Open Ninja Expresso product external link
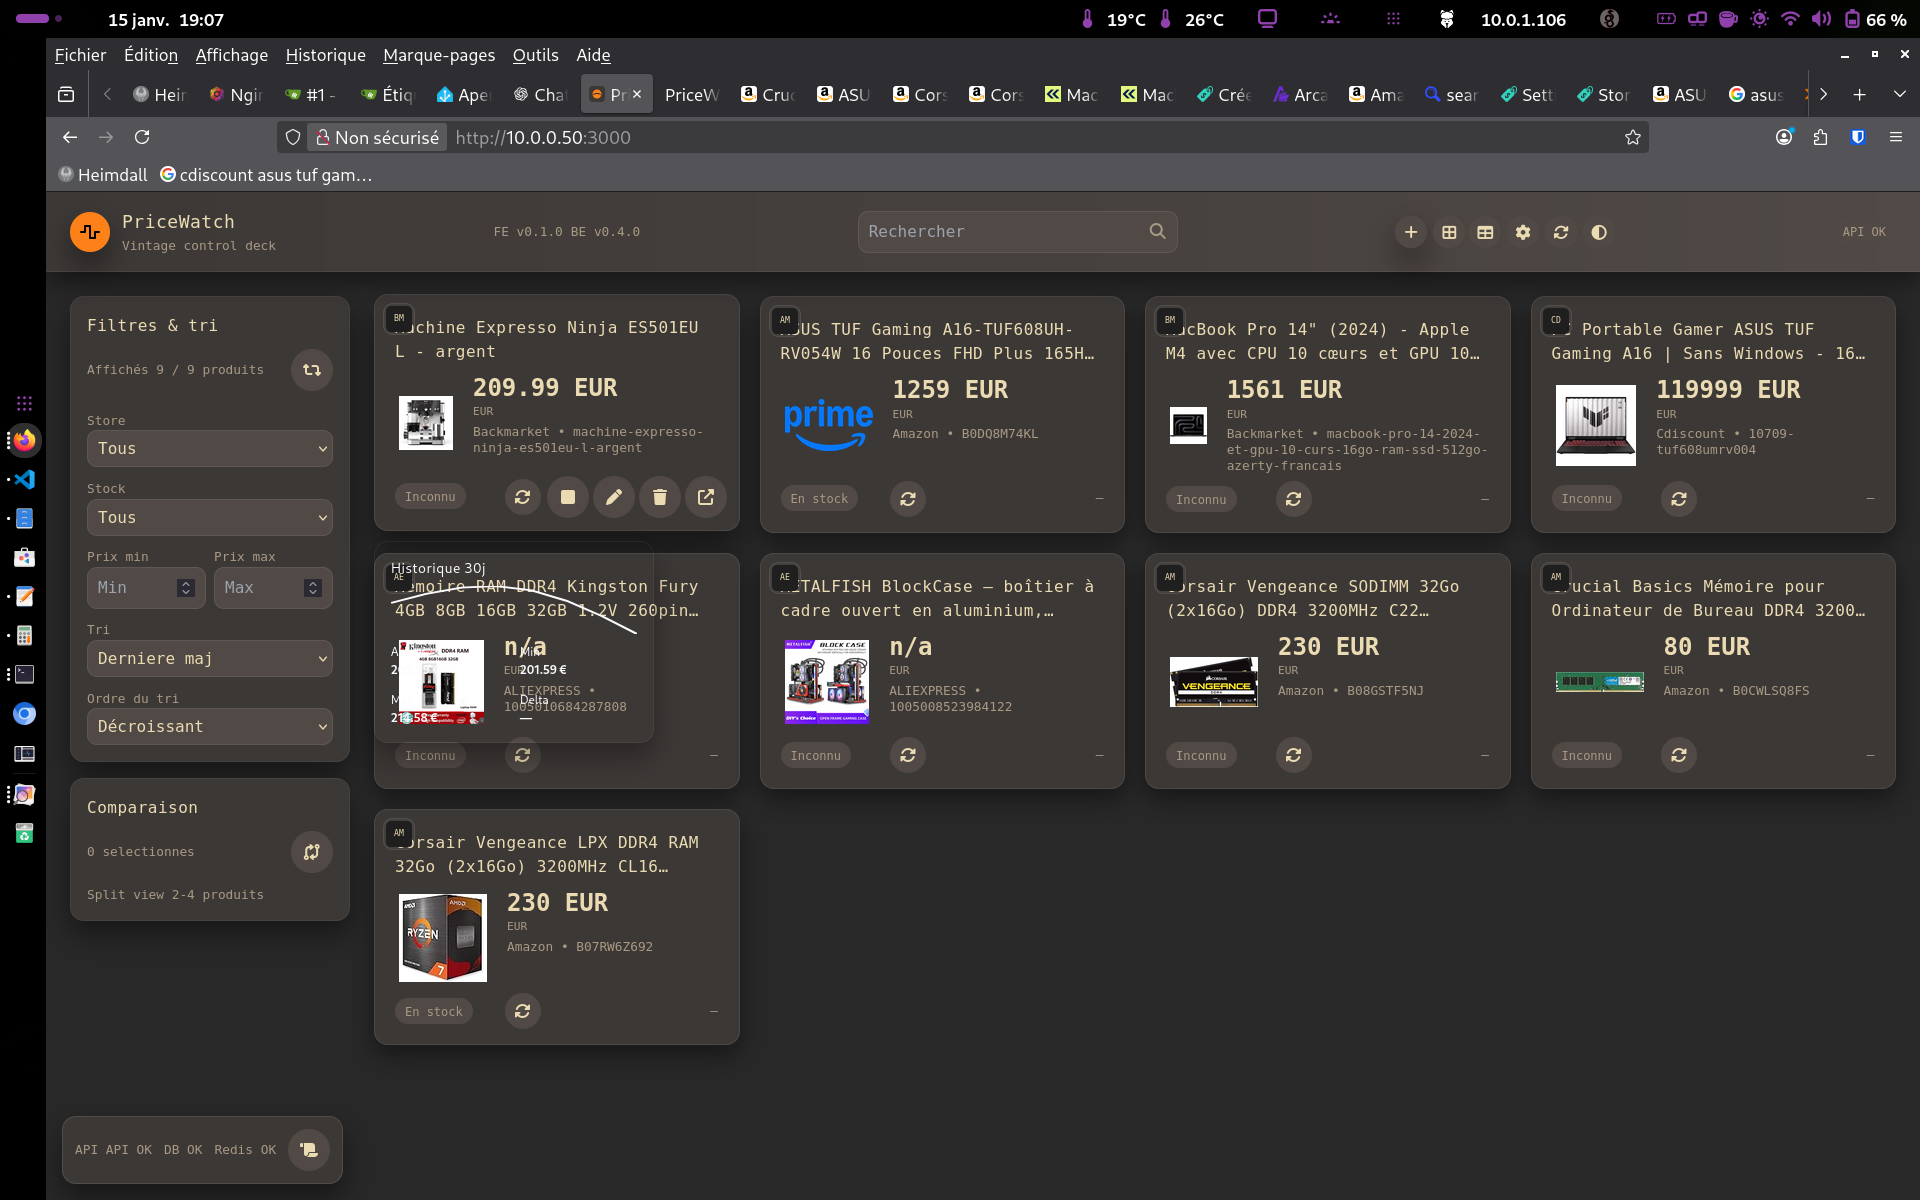This screenshot has height=1200, width=1920. click(x=705, y=497)
